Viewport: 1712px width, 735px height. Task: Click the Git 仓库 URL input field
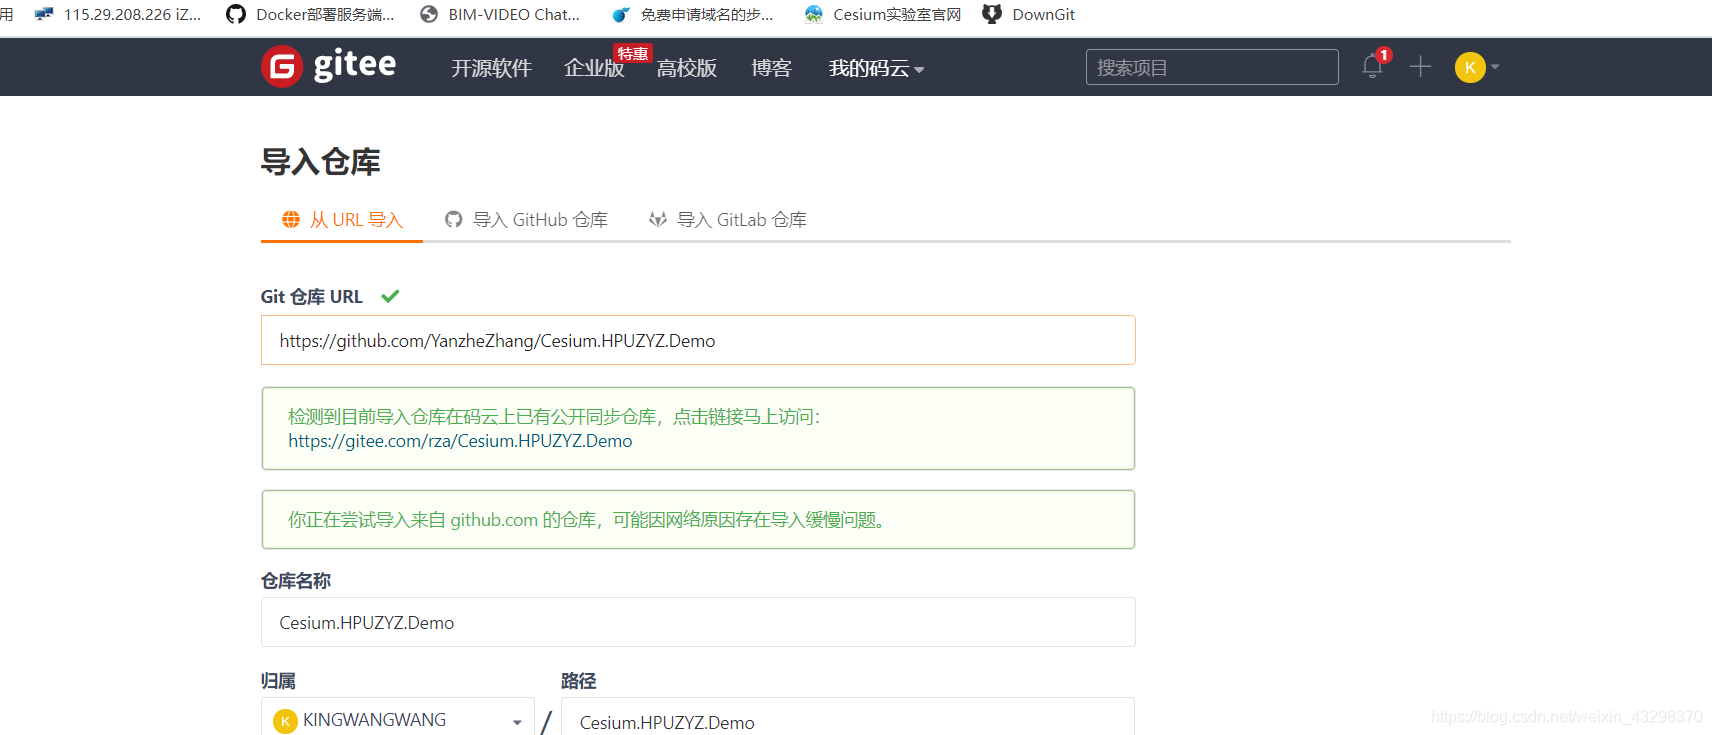tap(698, 340)
